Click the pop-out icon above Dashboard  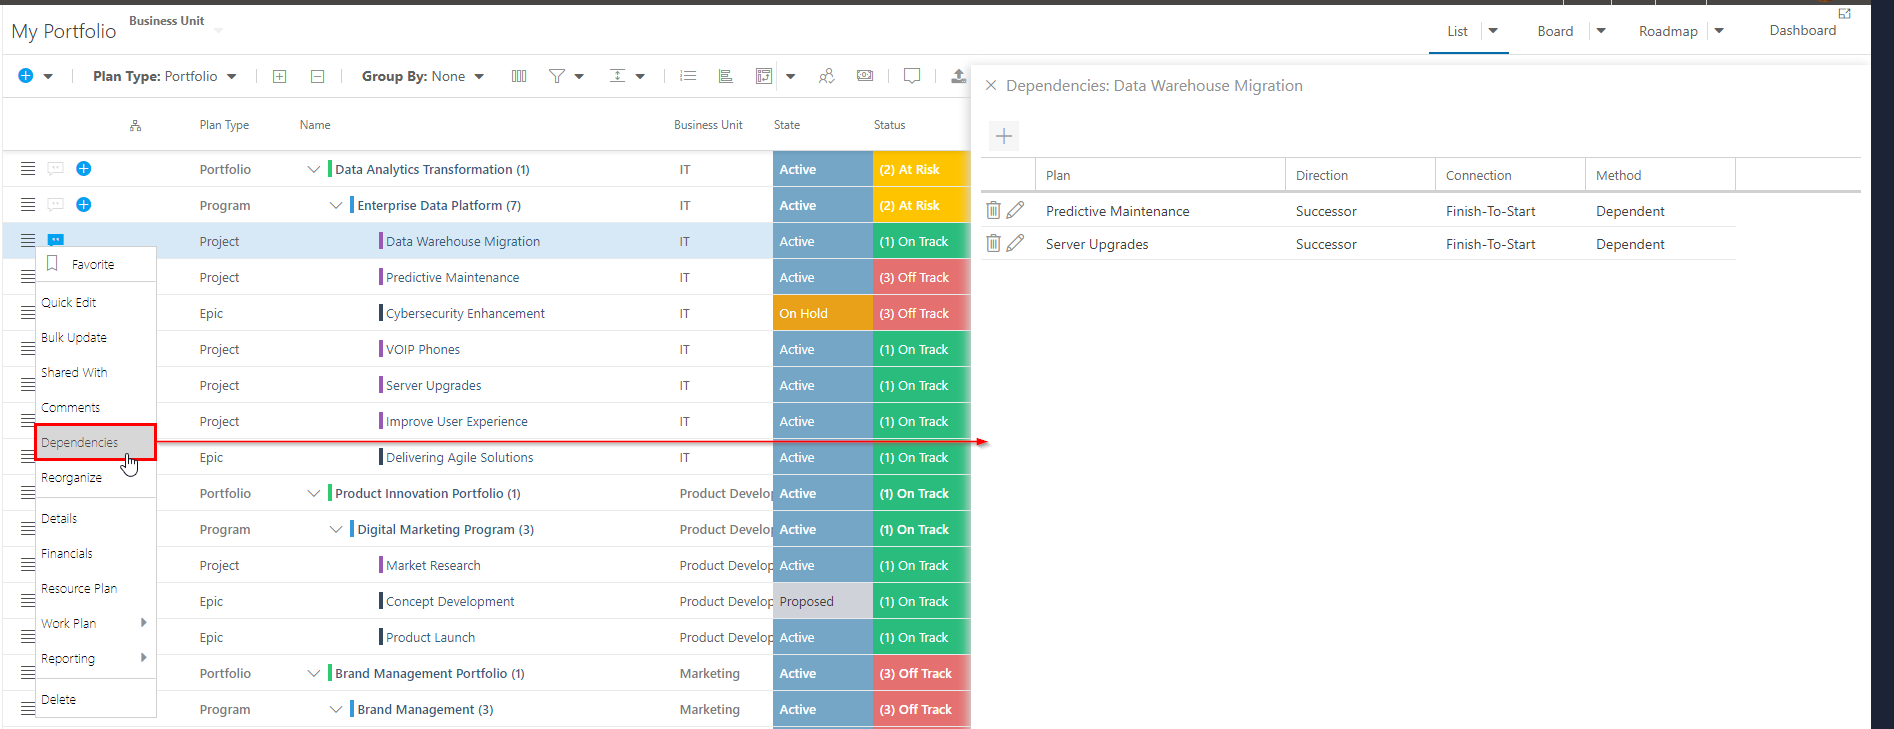click(x=1845, y=14)
